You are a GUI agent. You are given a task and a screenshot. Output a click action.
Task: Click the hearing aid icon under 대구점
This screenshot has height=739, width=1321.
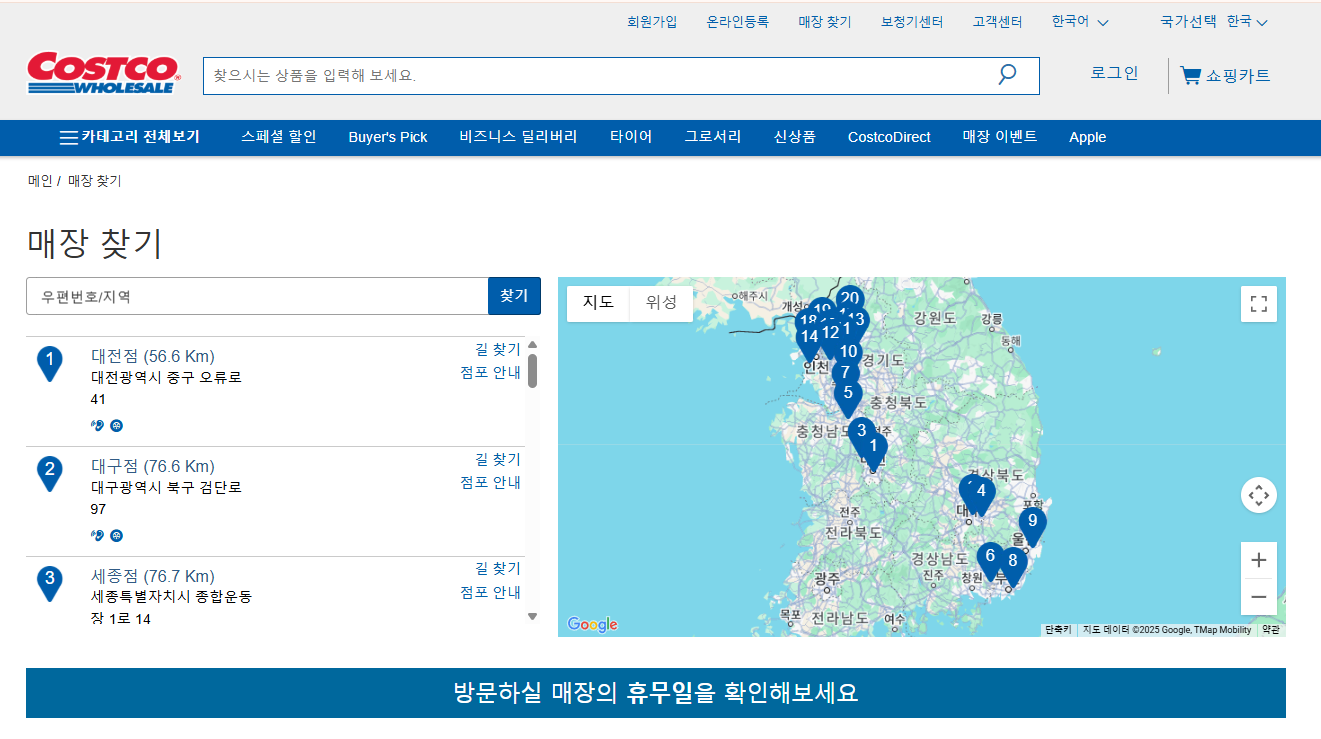[97, 536]
